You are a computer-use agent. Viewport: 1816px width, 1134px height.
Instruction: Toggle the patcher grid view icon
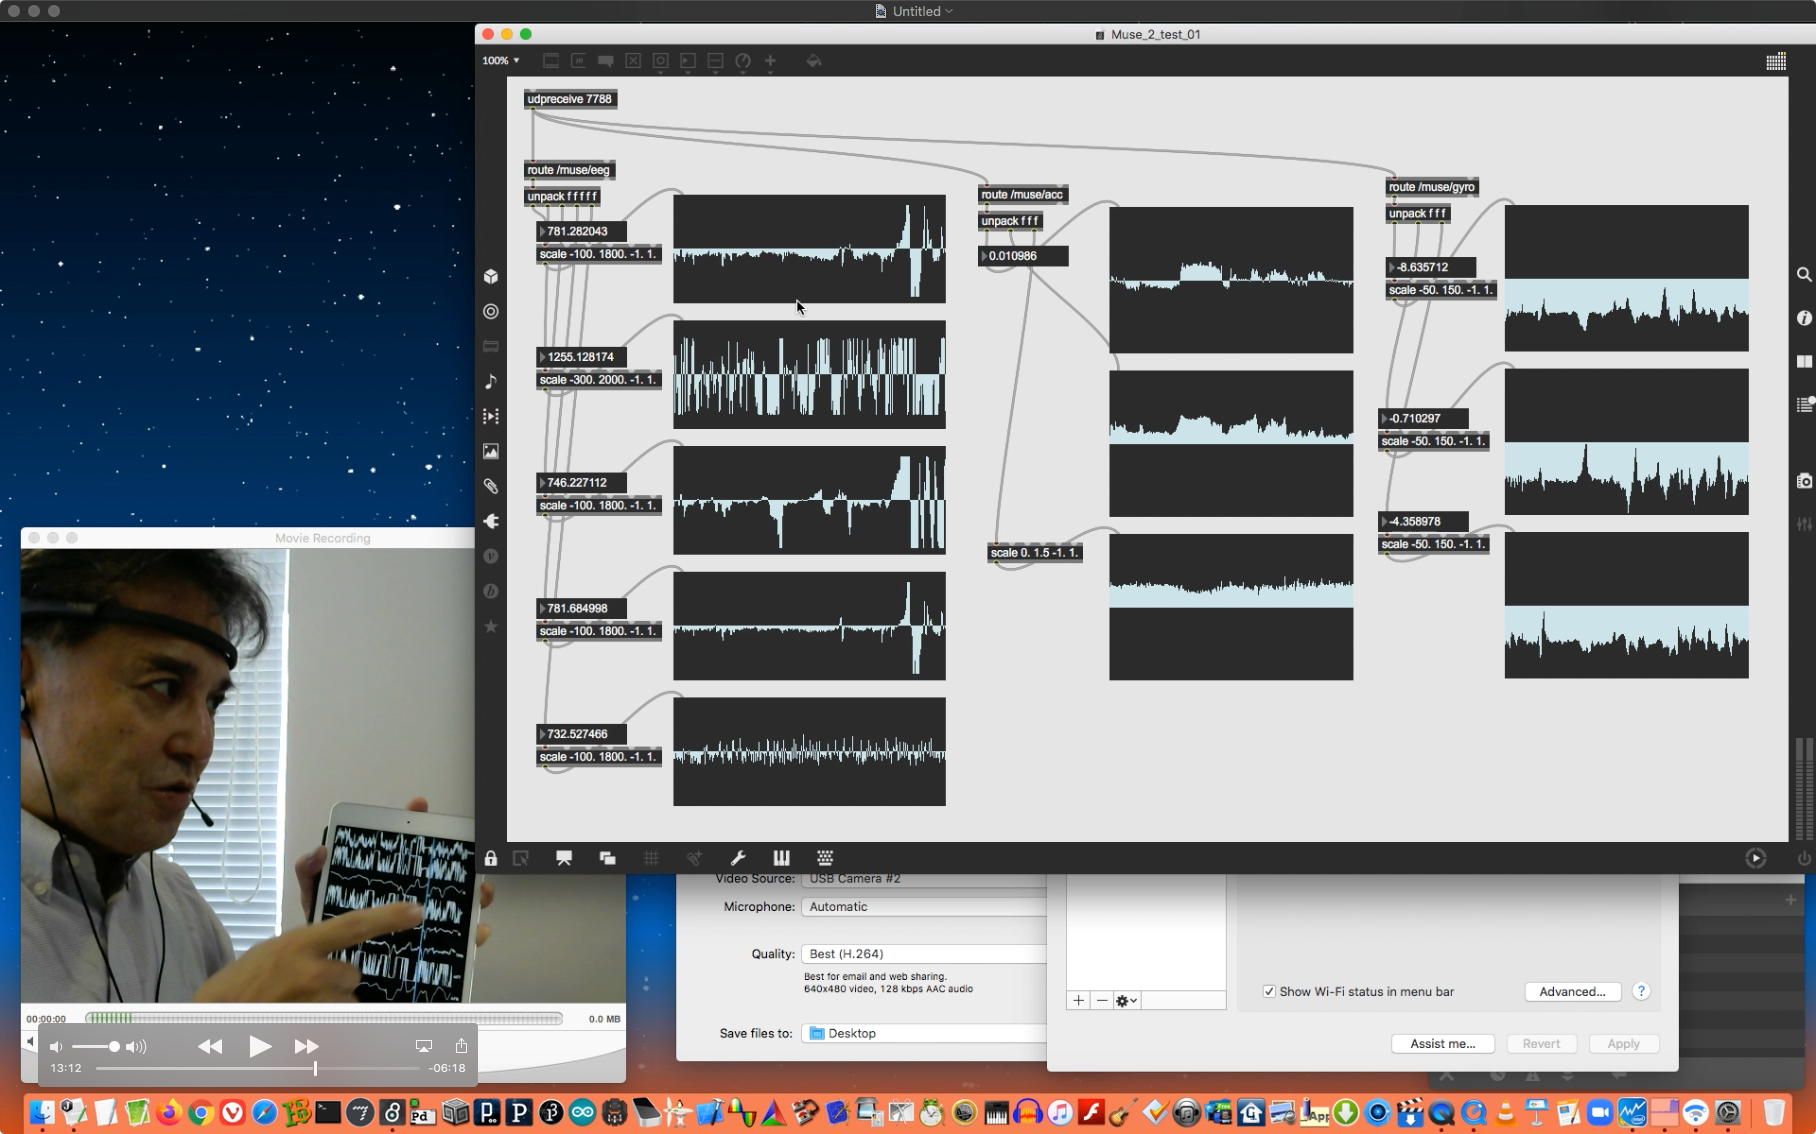(1776, 62)
